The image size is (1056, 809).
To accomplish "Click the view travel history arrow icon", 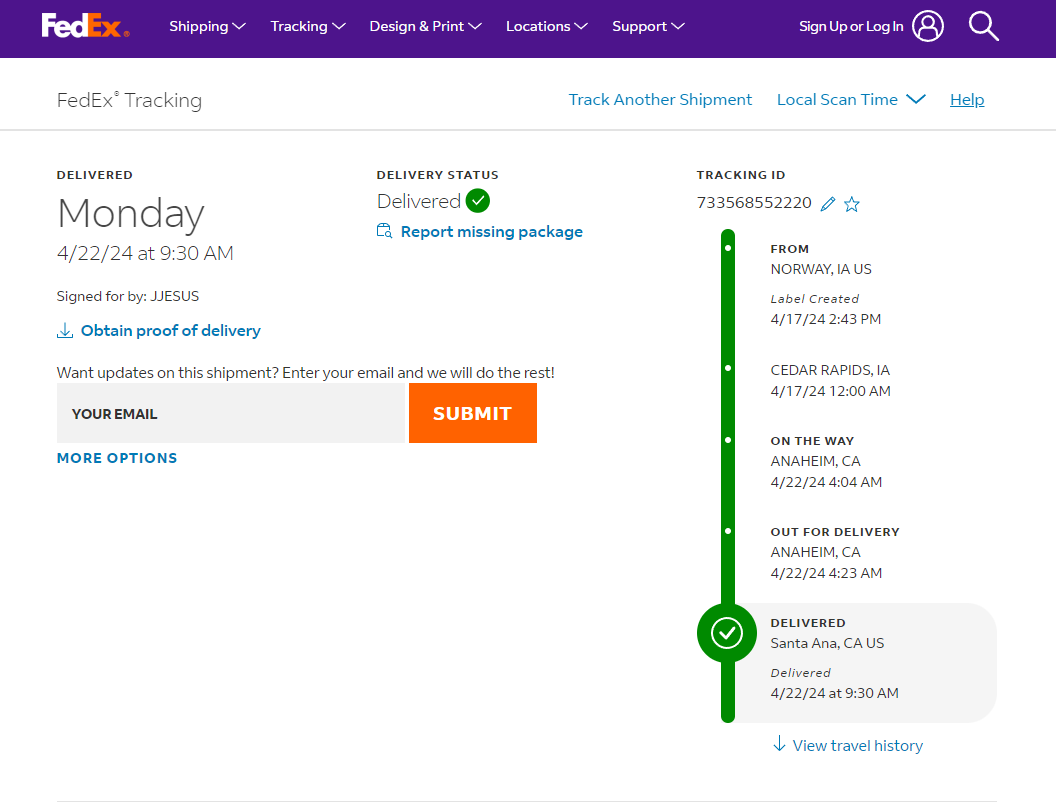I will (779, 744).
